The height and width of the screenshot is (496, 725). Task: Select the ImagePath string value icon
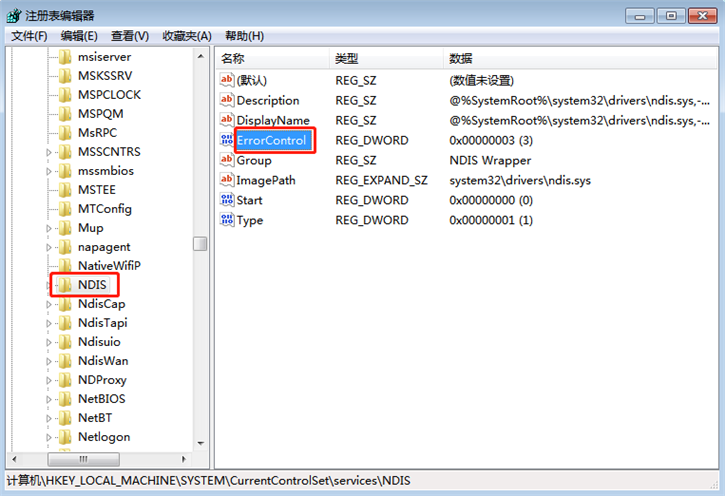pos(227,180)
